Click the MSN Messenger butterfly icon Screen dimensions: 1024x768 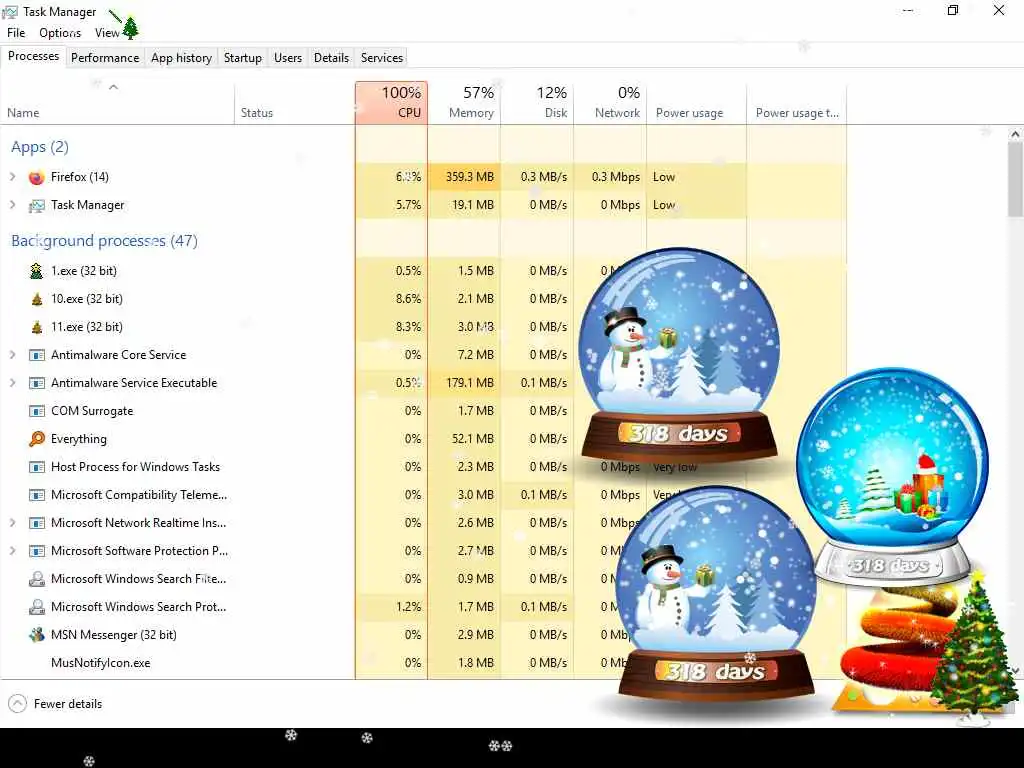37,635
